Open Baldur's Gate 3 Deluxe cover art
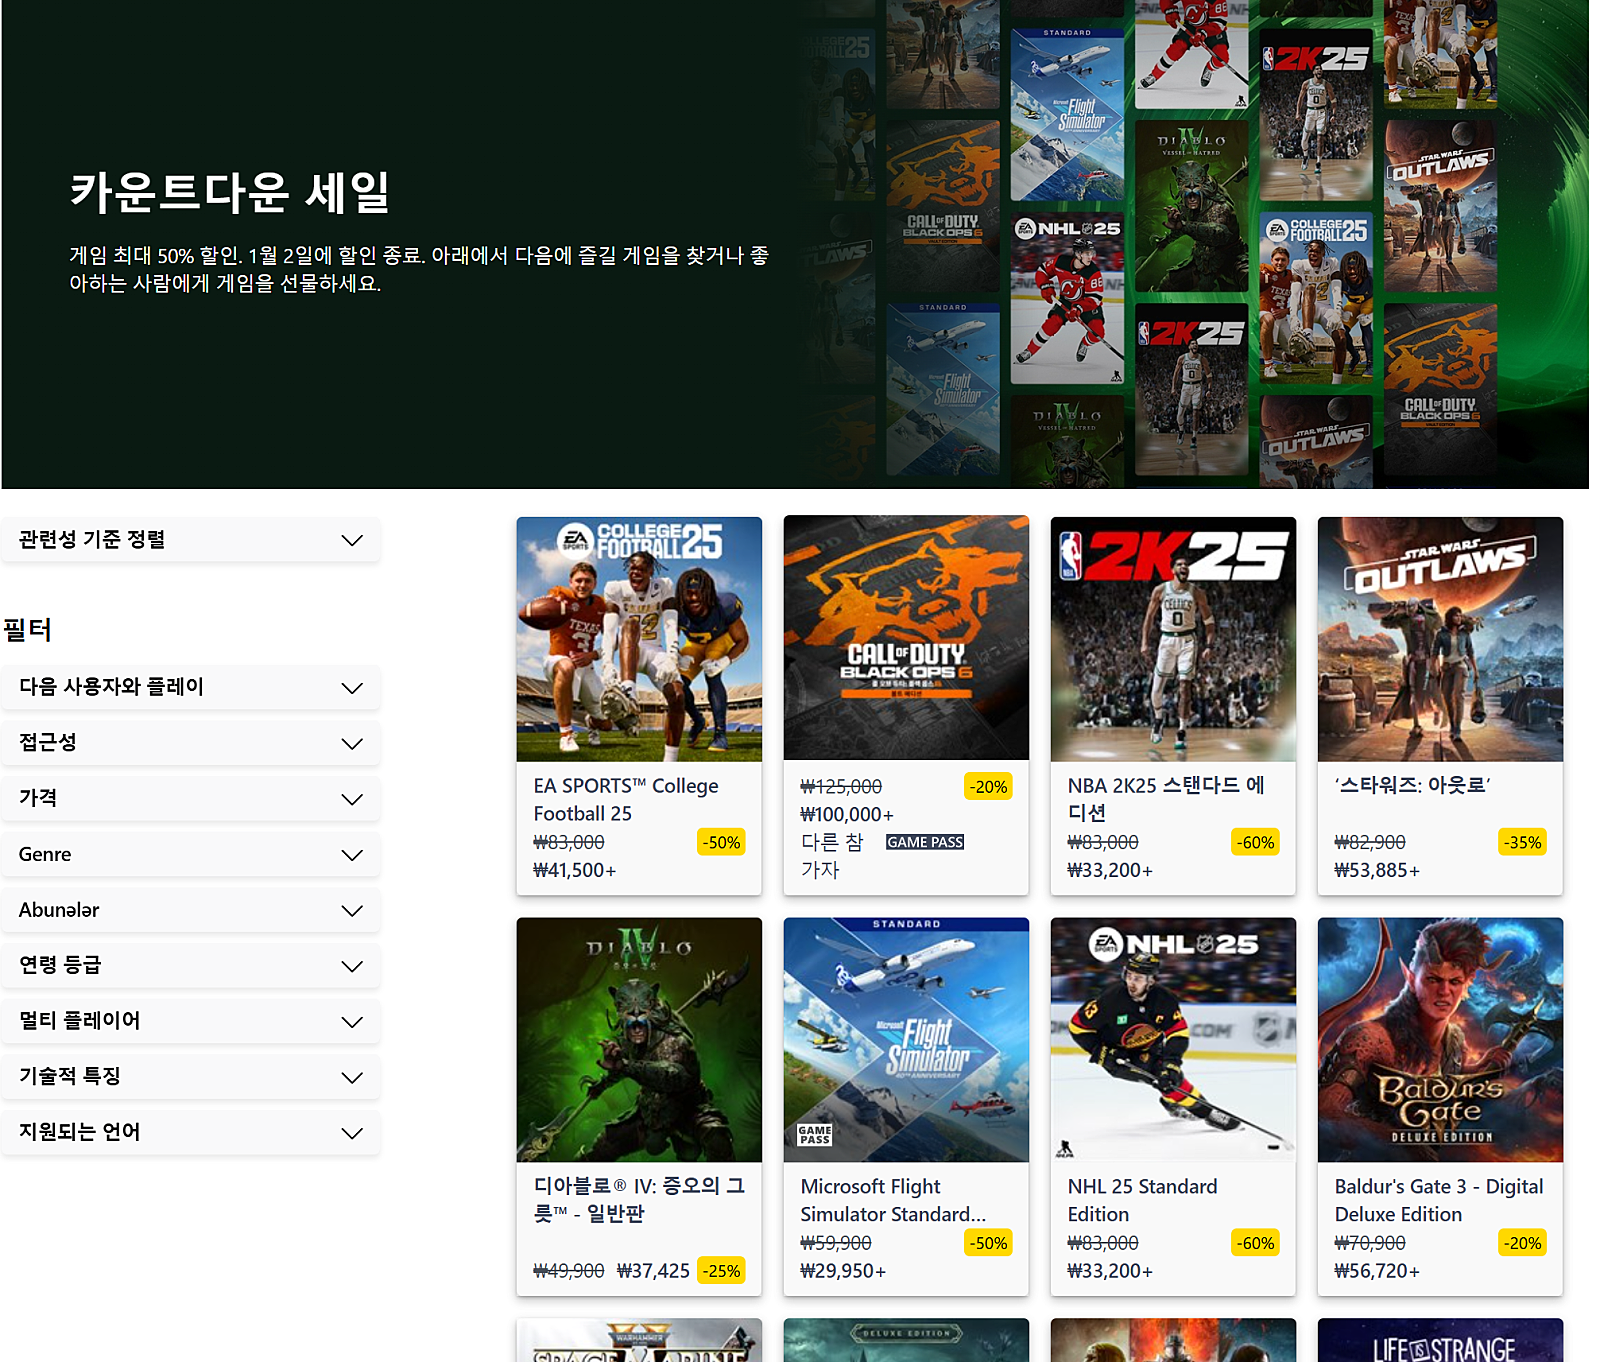 click(x=1440, y=1040)
